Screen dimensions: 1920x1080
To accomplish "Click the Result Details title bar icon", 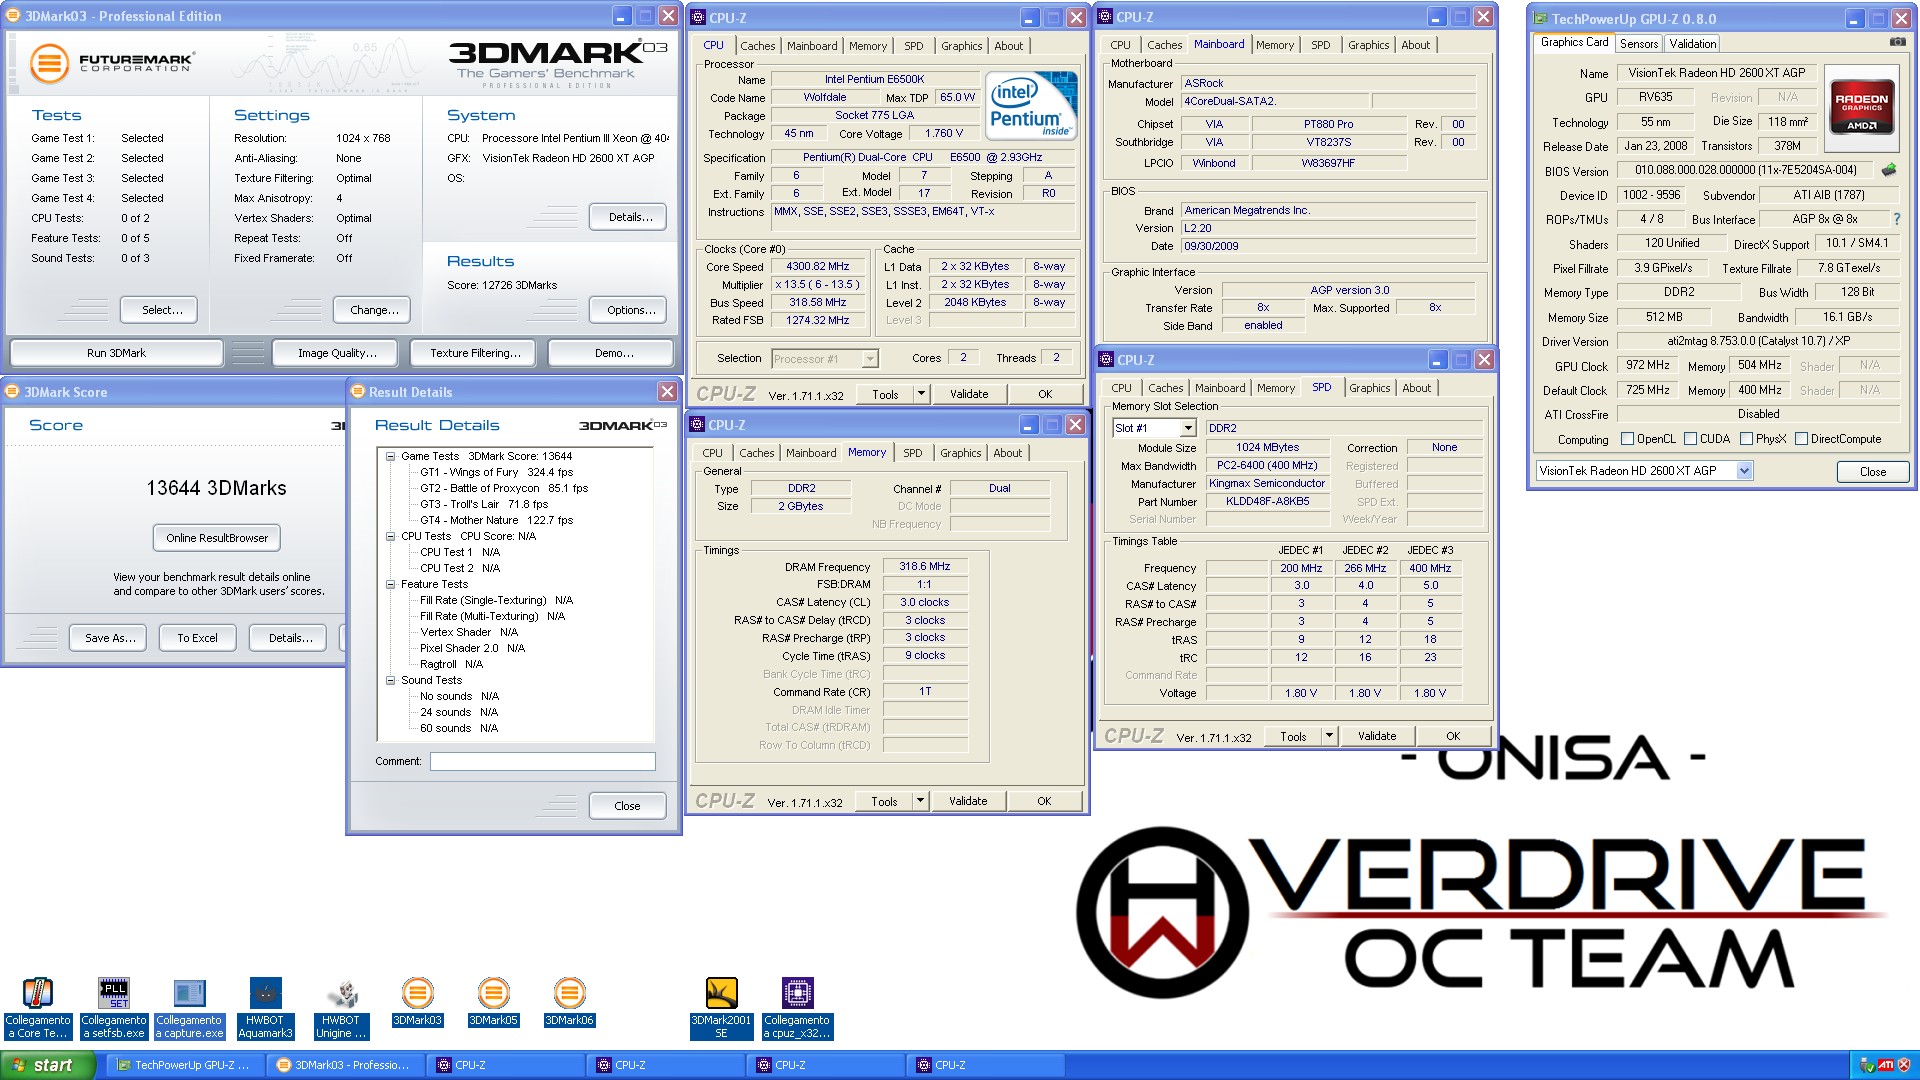I will point(358,392).
